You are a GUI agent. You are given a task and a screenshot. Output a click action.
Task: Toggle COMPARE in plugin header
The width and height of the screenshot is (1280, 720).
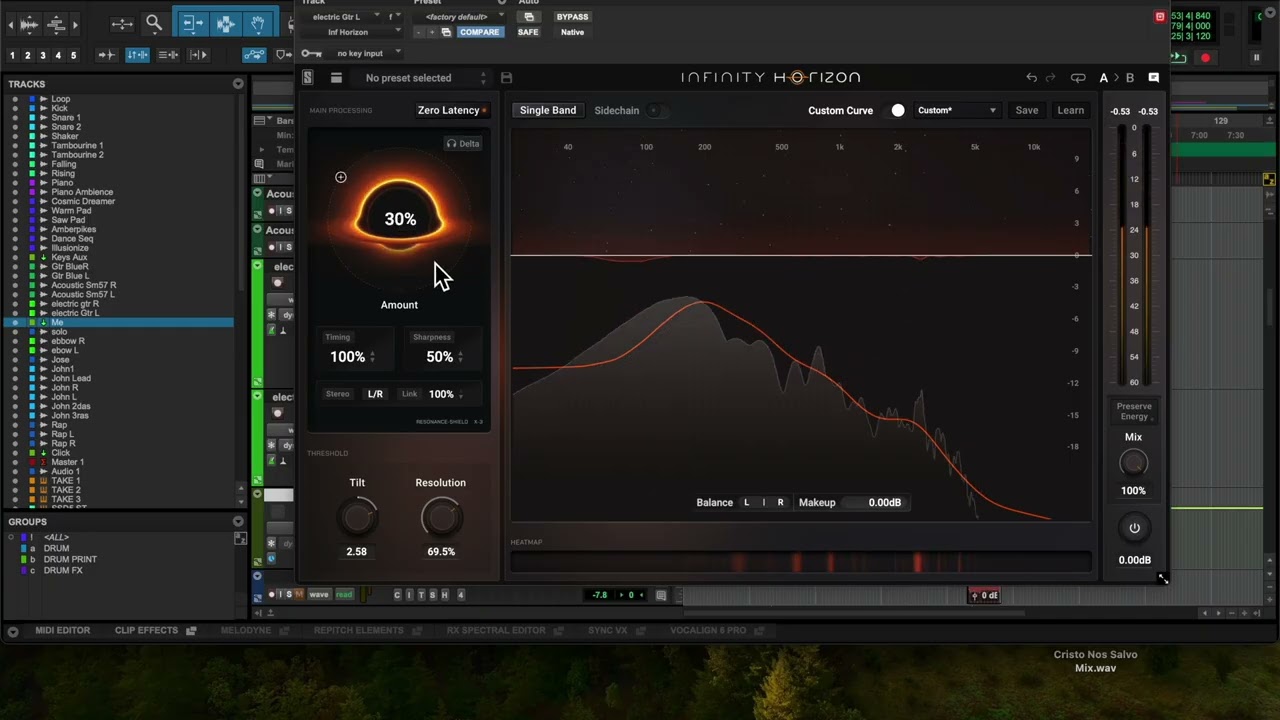pyautogui.click(x=479, y=32)
